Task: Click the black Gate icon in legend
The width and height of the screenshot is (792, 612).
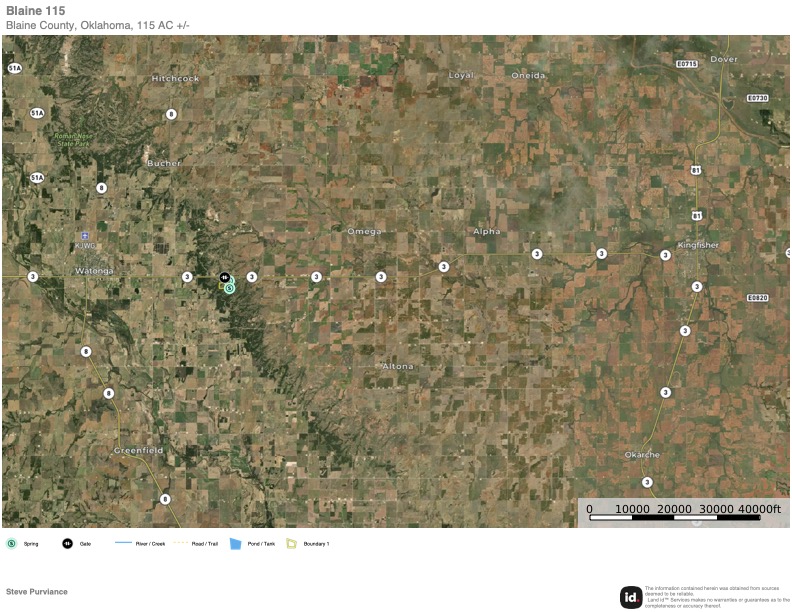Action: (x=67, y=543)
